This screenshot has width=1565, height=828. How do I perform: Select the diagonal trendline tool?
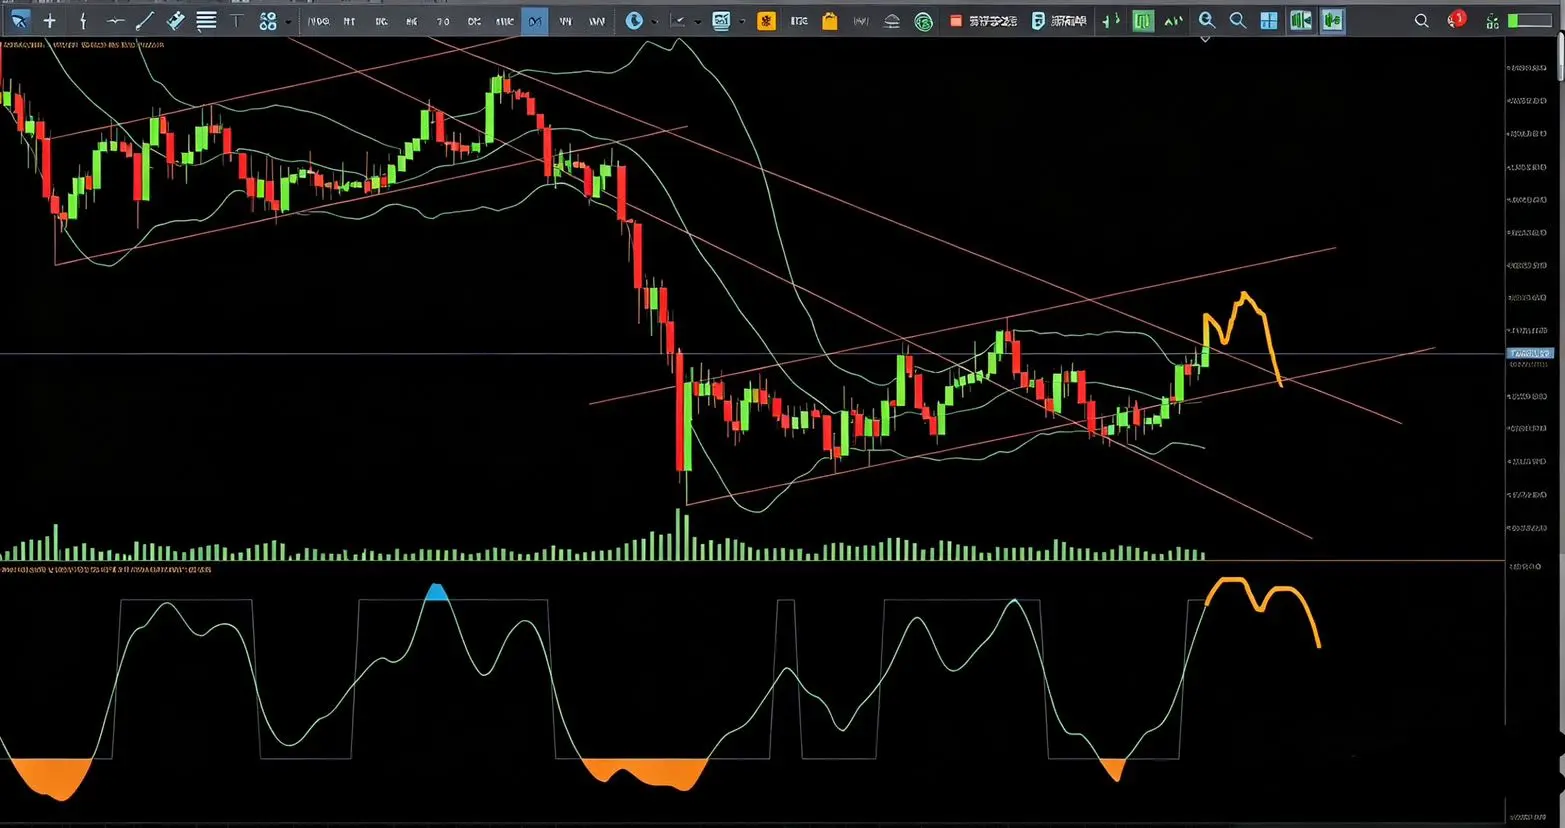[145, 20]
